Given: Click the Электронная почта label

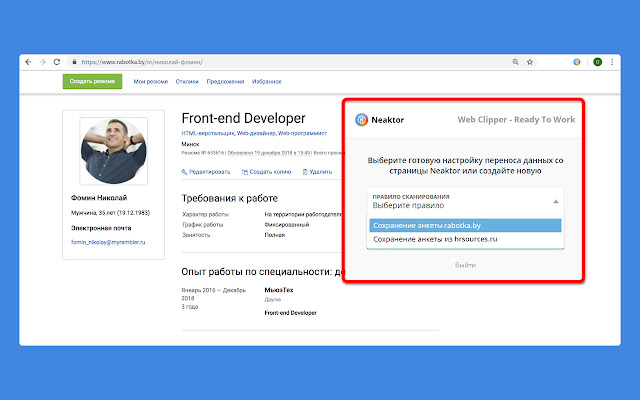Looking at the screenshot, I should coord(101,228).
